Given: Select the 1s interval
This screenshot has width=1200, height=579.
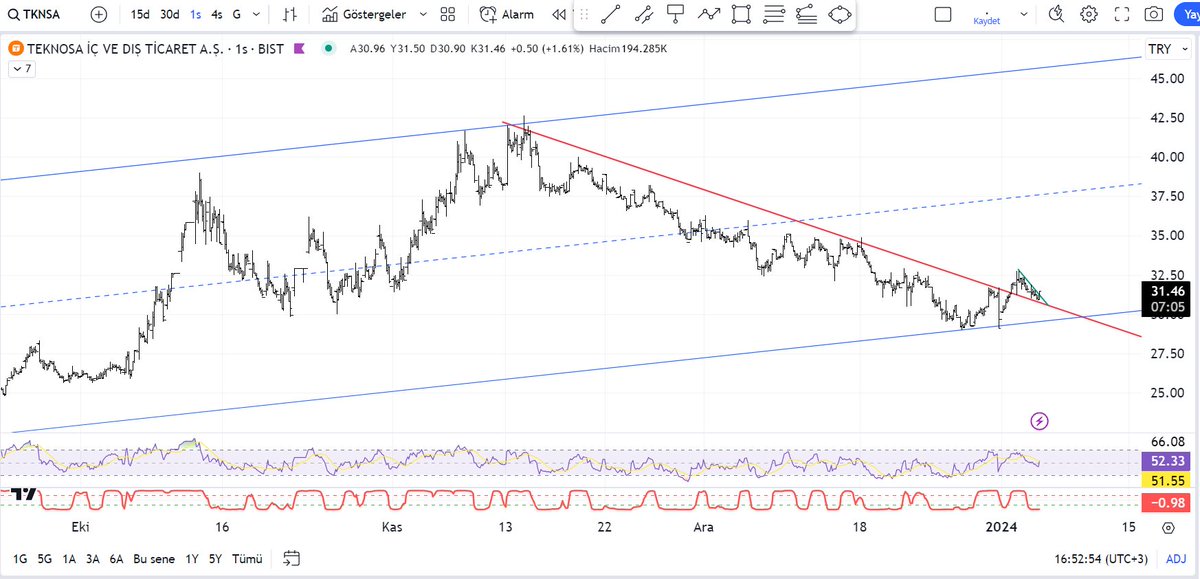Looking at the screenshot, I should coord(195,15).
